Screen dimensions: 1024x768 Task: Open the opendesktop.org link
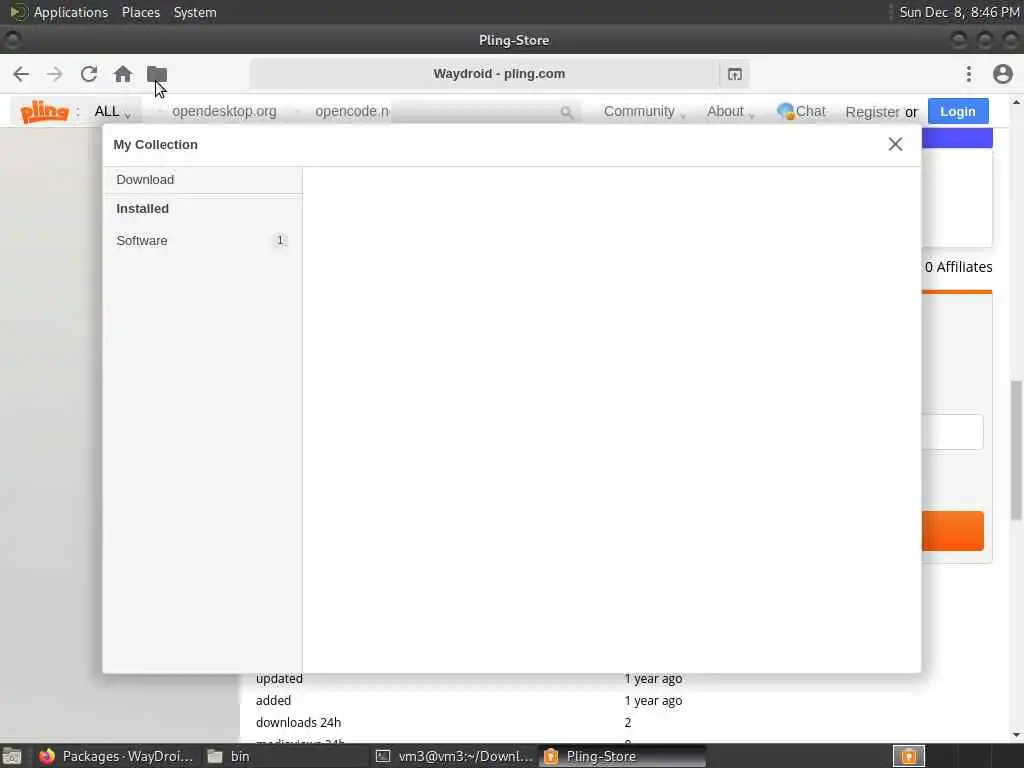pyautogui.click(x=224, y=112)
